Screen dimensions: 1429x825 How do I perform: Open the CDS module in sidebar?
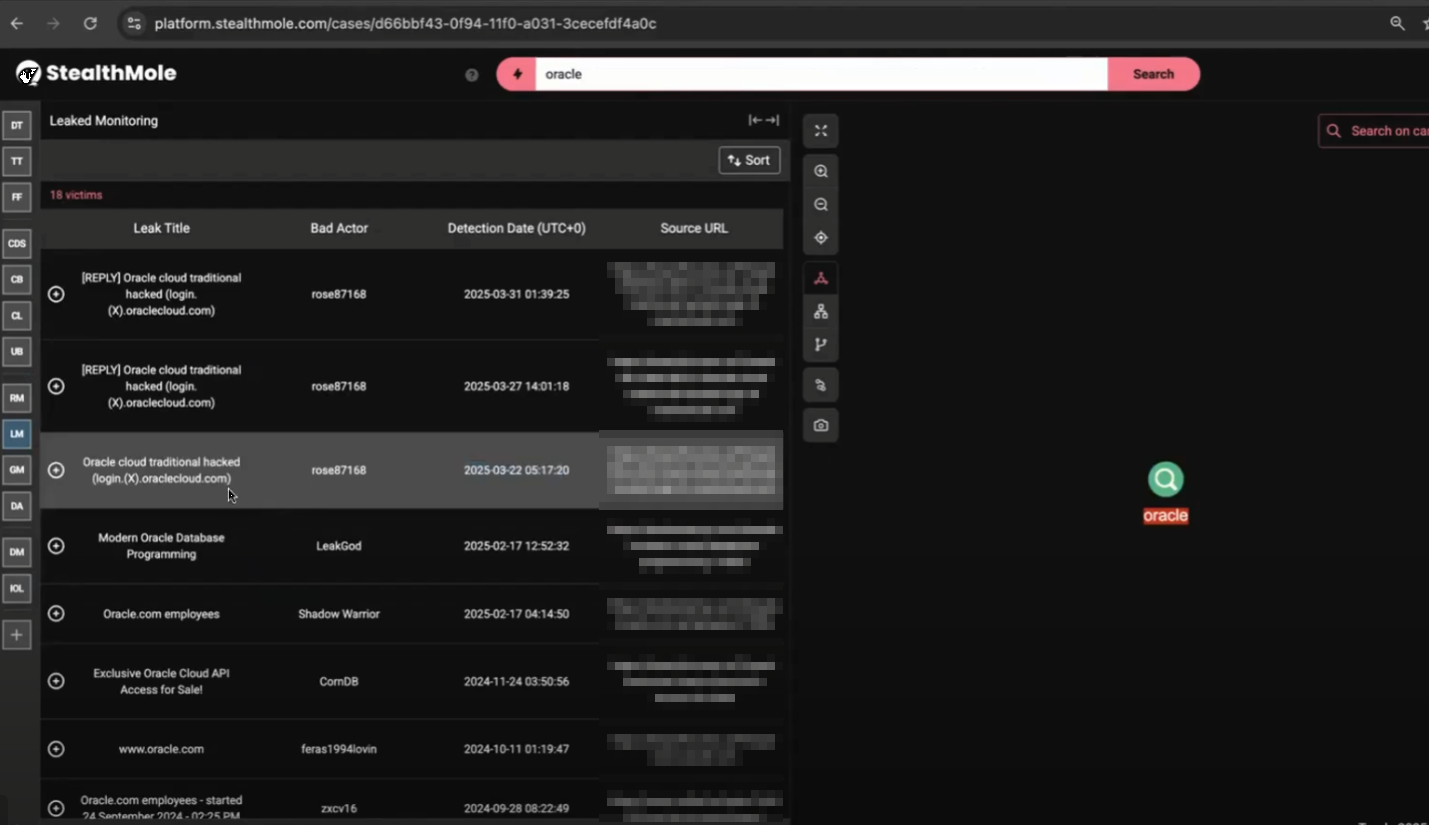pos(17,243)
